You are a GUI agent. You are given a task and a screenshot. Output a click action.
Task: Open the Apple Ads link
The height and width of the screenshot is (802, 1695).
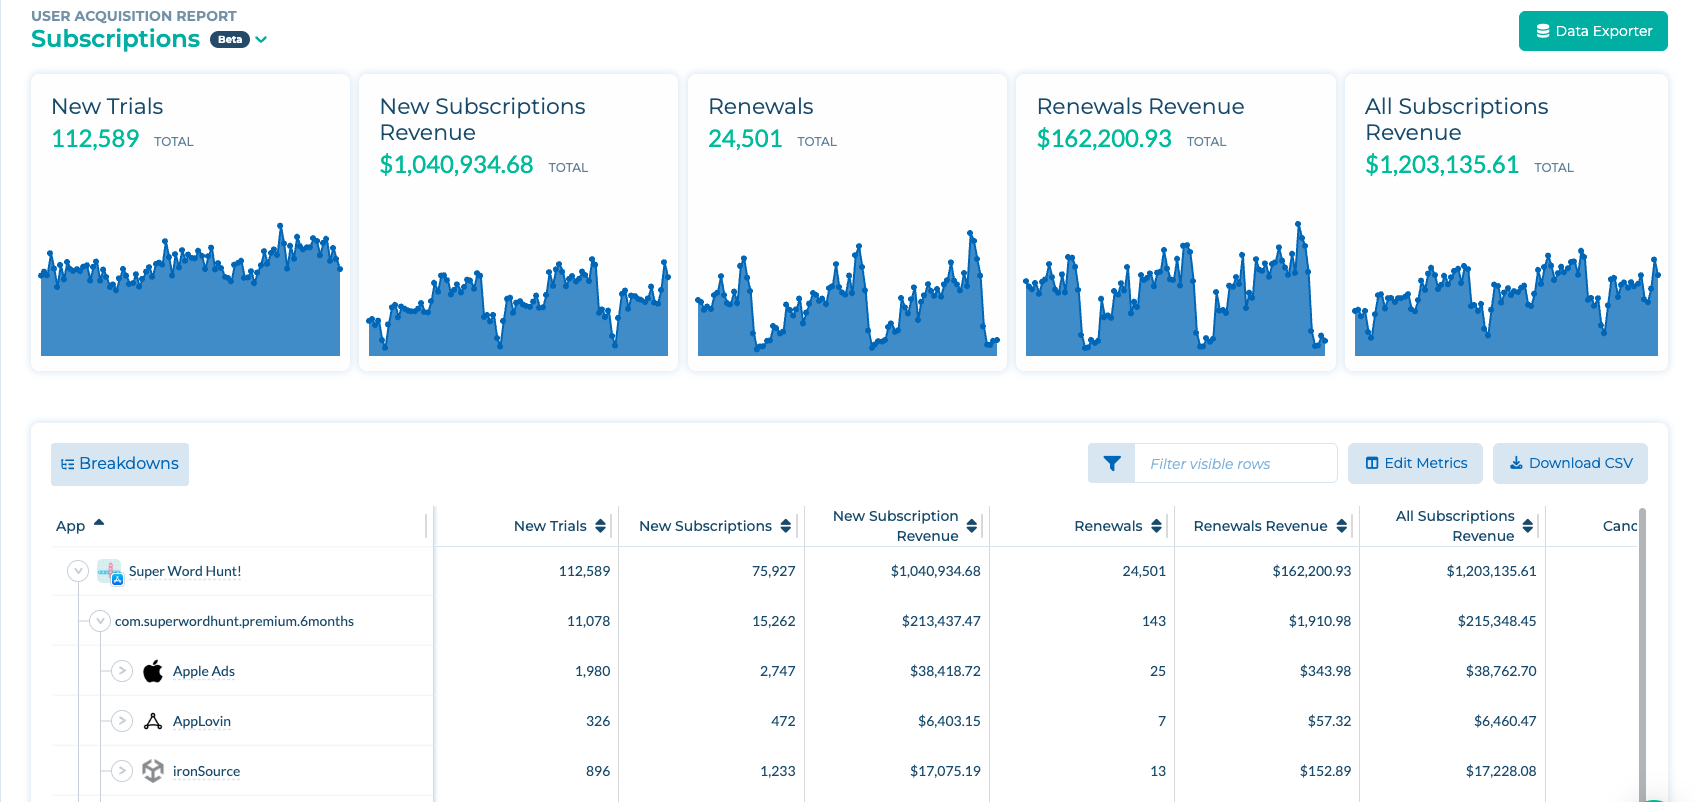point(204,671)
